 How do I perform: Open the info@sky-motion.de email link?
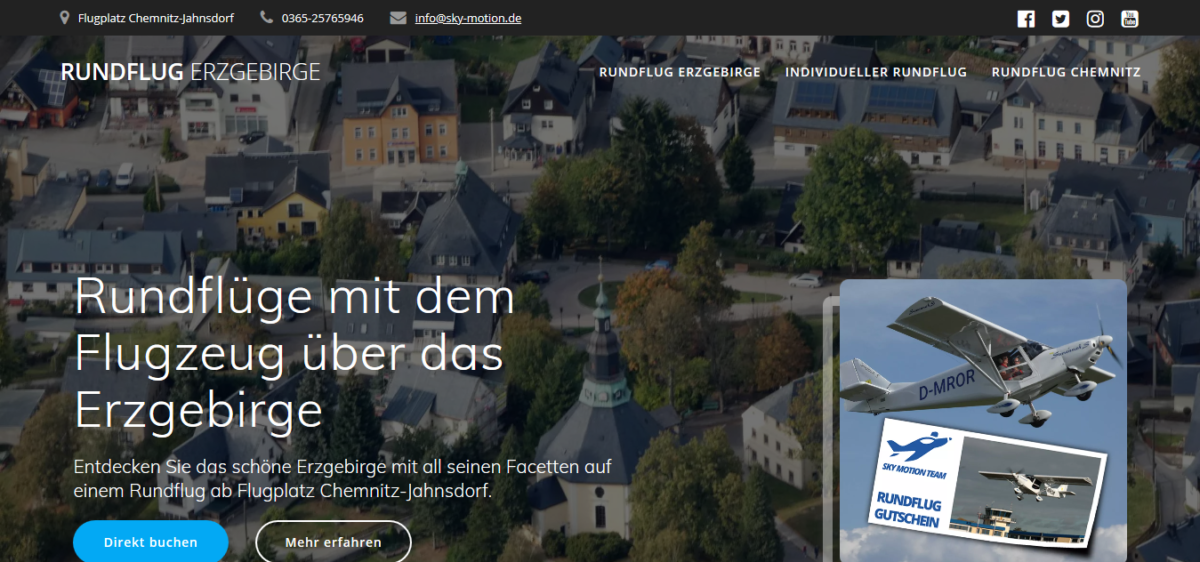[468, 18]
